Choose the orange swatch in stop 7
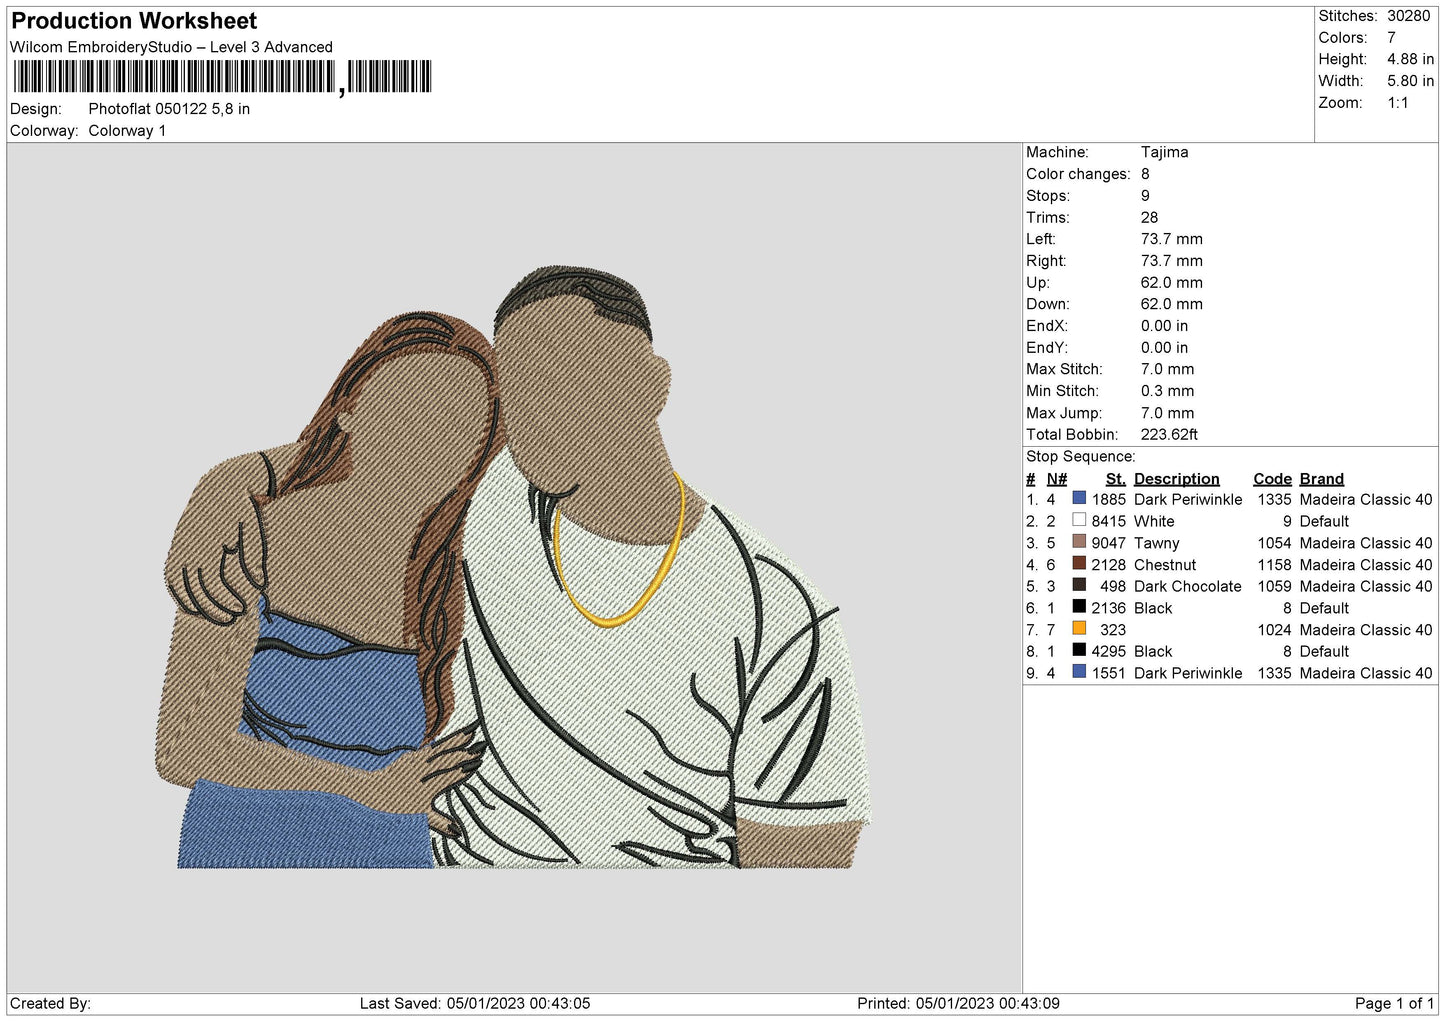This screenshot has height=1021, width=1445. click(1079, 628)
